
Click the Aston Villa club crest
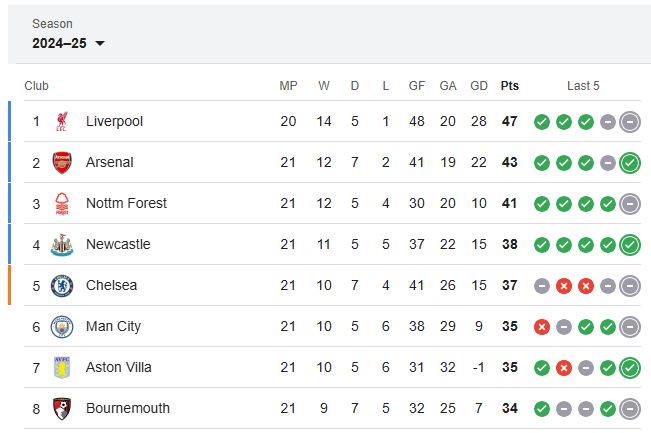point(62,368)
